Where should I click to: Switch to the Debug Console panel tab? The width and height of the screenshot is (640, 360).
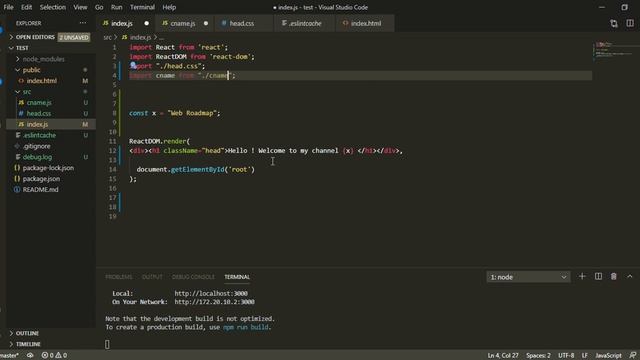pyautogui.click(x=193, y=277)
